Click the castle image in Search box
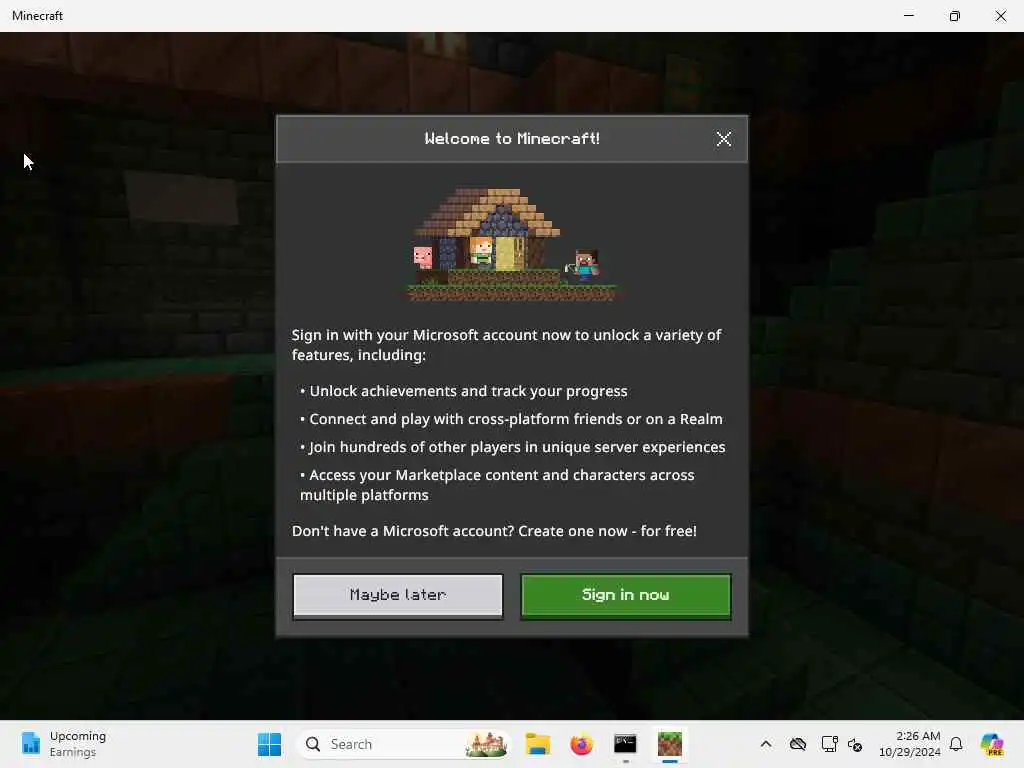The image size is (1024, 768). [x=487, y=744]
